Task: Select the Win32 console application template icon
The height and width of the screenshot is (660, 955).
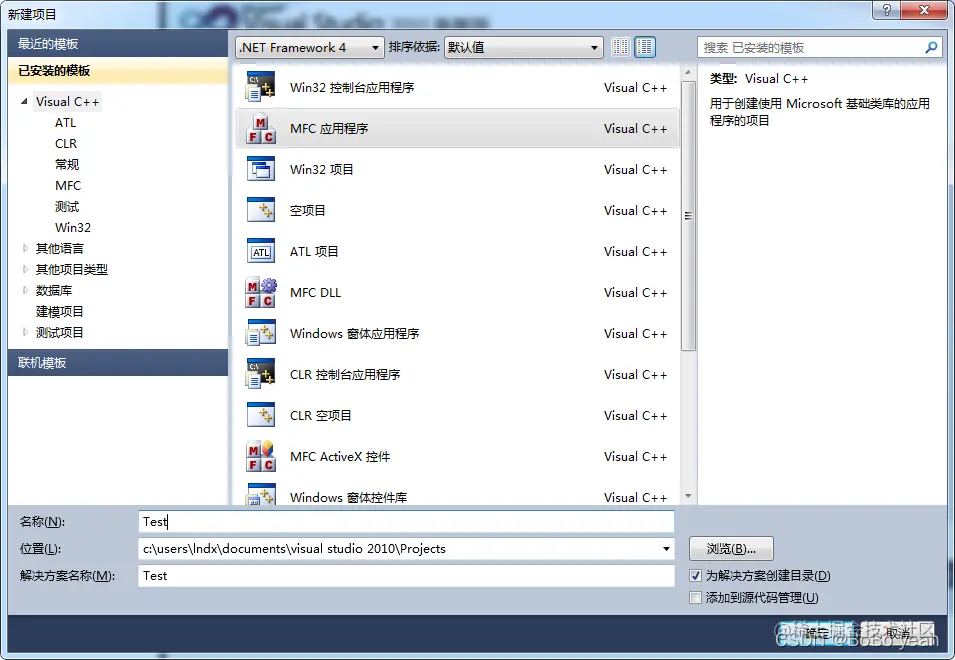Action: coord(261,87)
